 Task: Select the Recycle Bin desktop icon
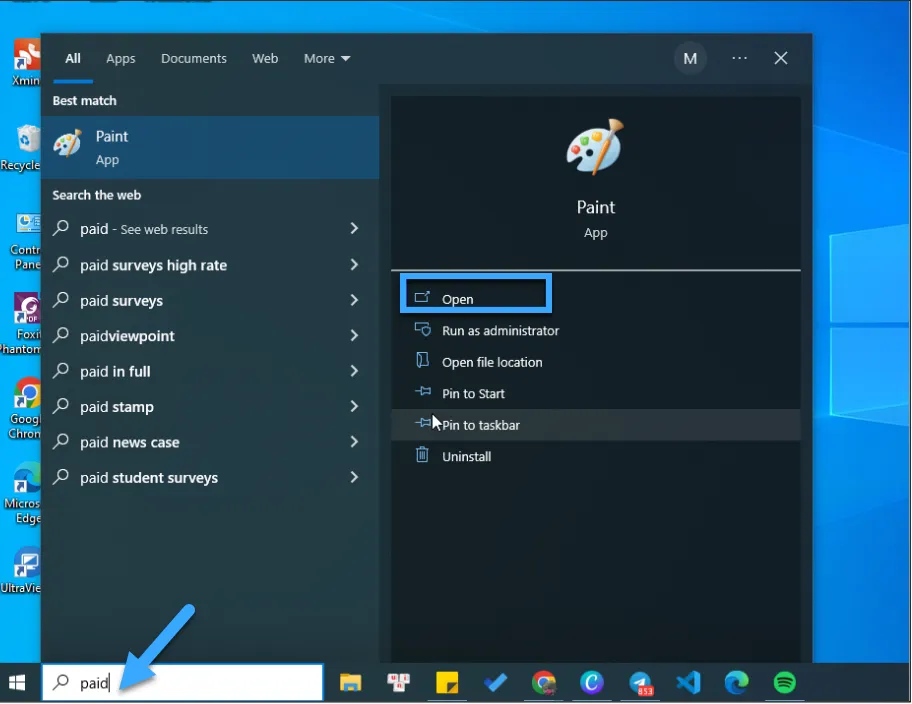[22, 148]
